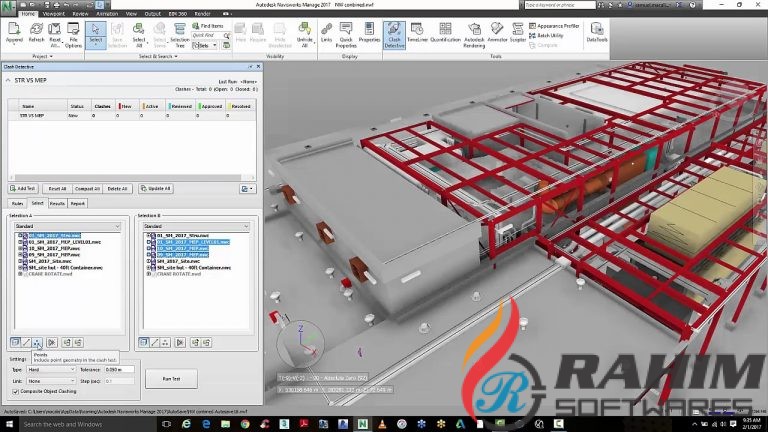Open DataTools from the ribbon
The width and height of the screenshot is (768, 432).
[596, 34]
